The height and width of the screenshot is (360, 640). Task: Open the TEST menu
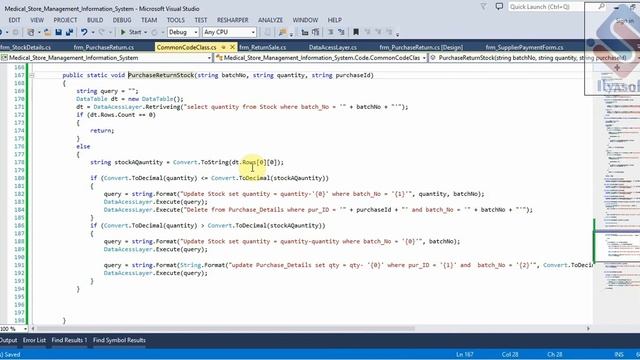coord(200,20)
